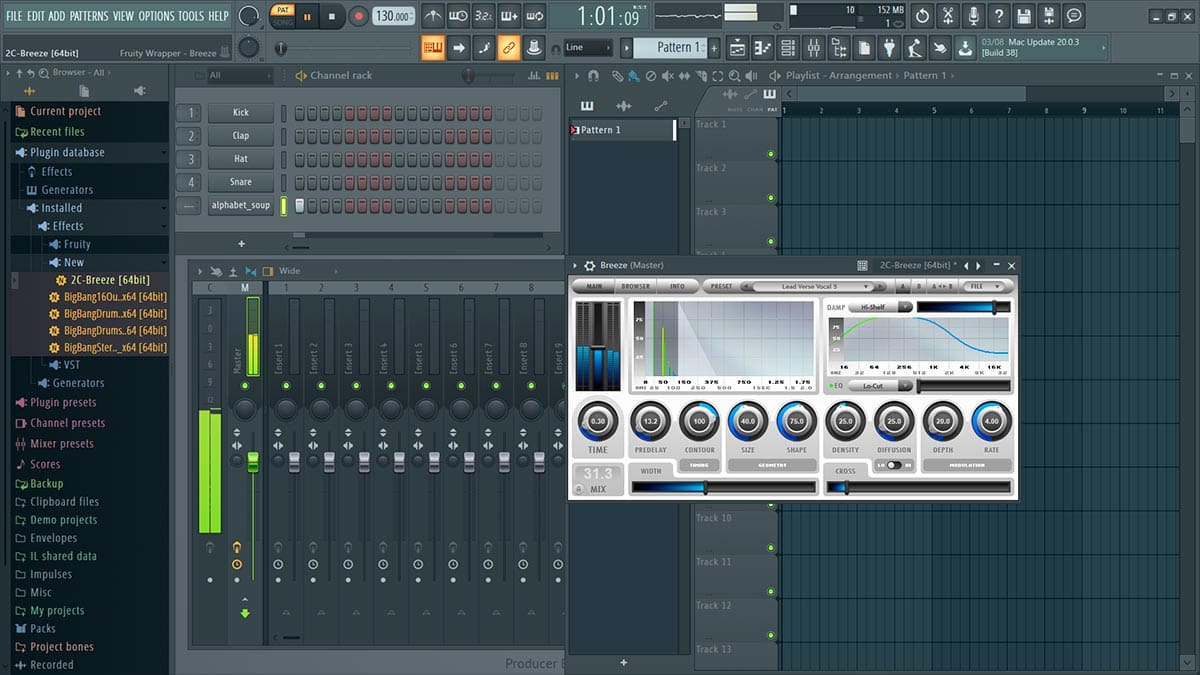Click the metronome icon in toolbar
Image resolution: width=1200 pixels, height=675 pixels.
tap(433, 16)
